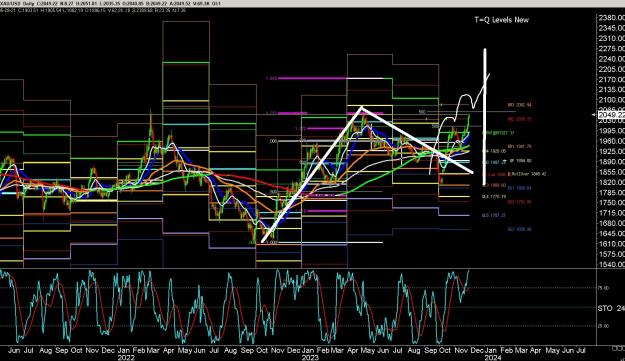Click the 1610.00 price axis label
625x361 pixels.
(x=611, y=244)
